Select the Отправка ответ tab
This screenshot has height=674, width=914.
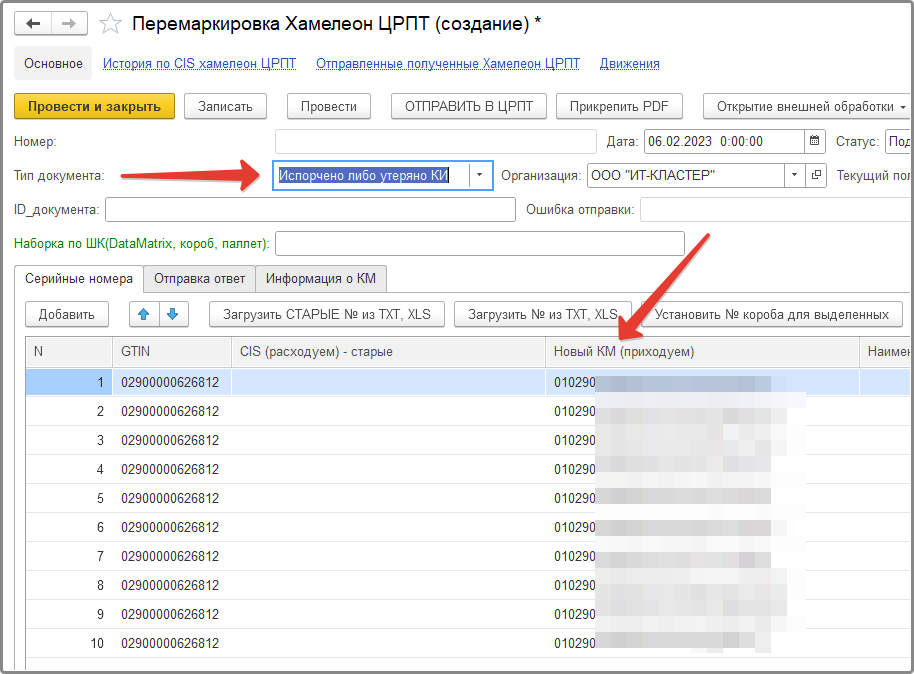tap(199, 279)
